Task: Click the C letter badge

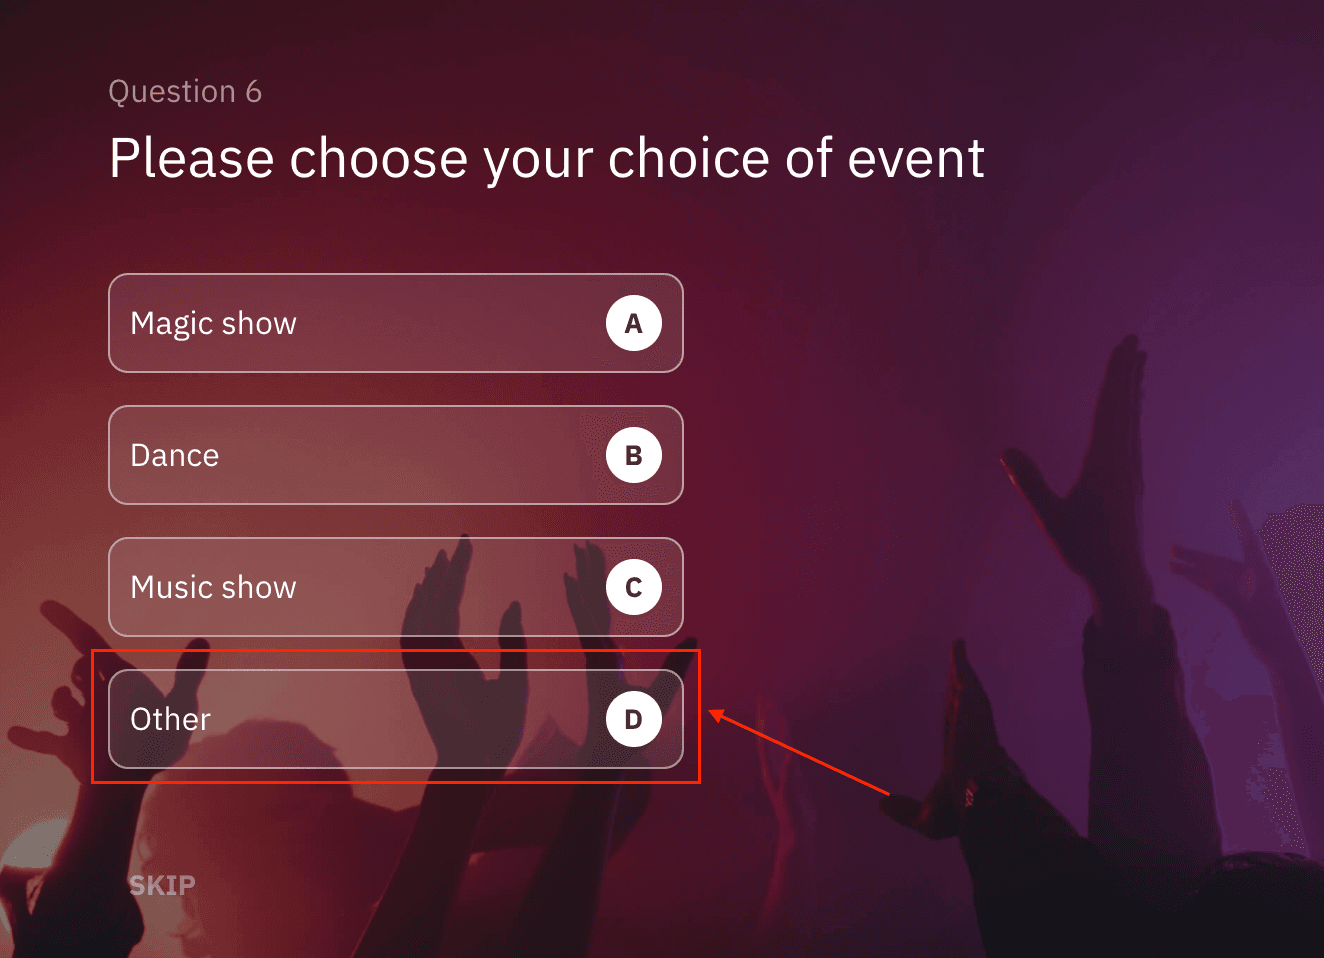Action: pos(633,587)
